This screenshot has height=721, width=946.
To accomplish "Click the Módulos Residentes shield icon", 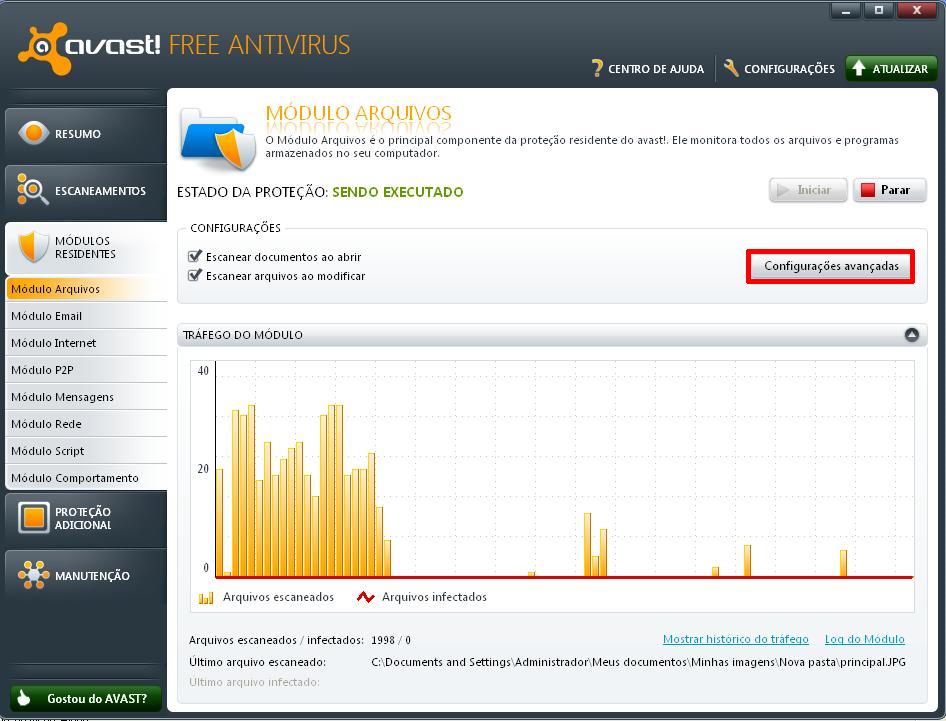I will click(33, 246).
